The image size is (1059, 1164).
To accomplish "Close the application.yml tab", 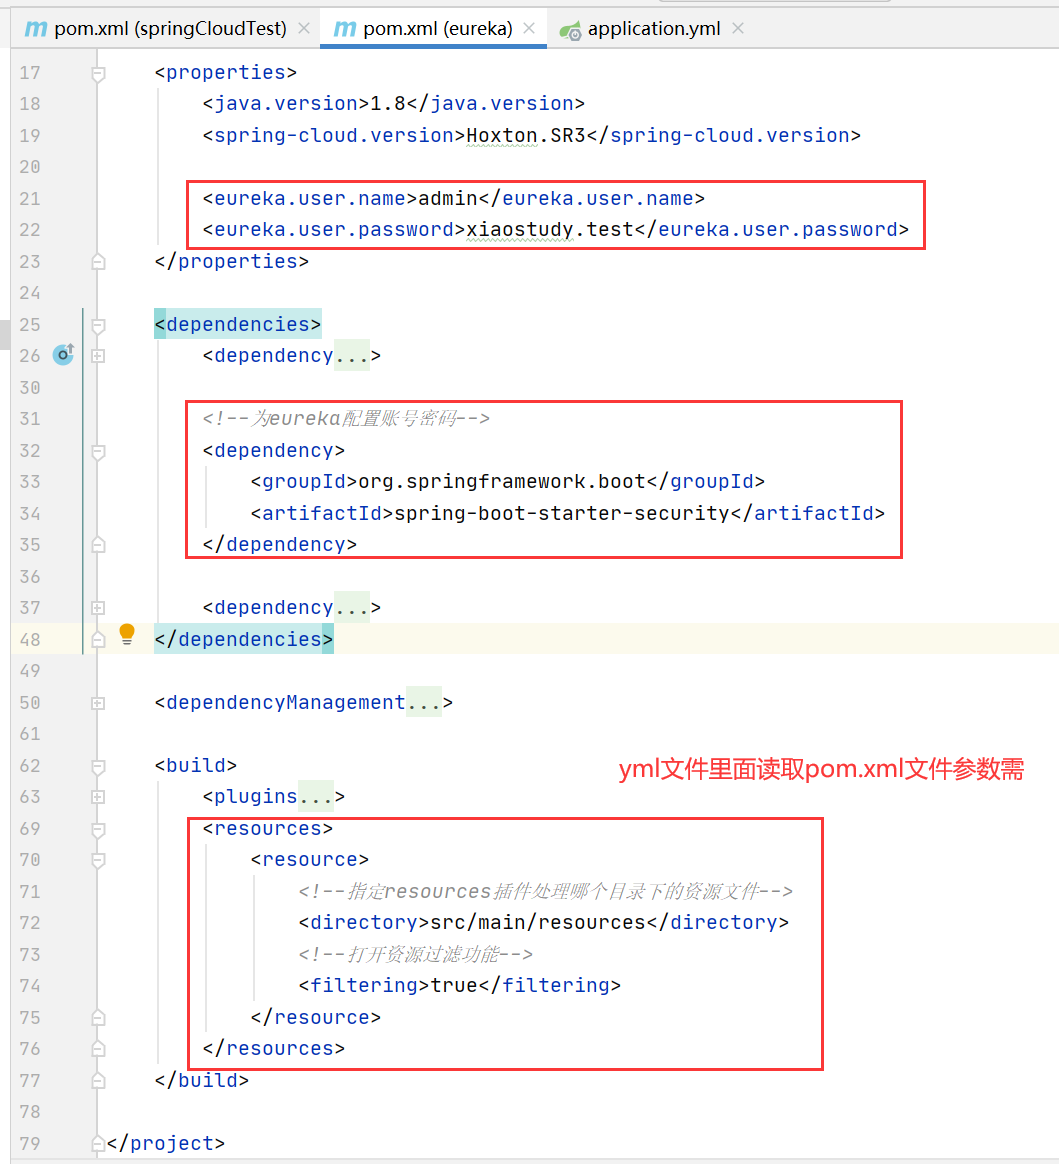I will pos(738,28).
